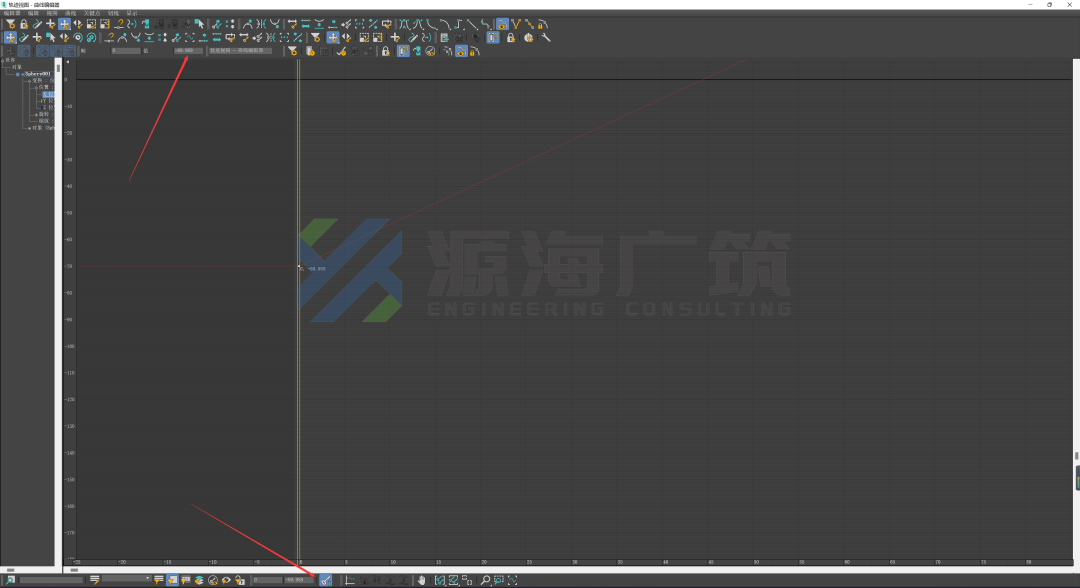
Task: Click the funnel filter icon in middle of second row
Action: pyautogui.click(x=315, y=38)
